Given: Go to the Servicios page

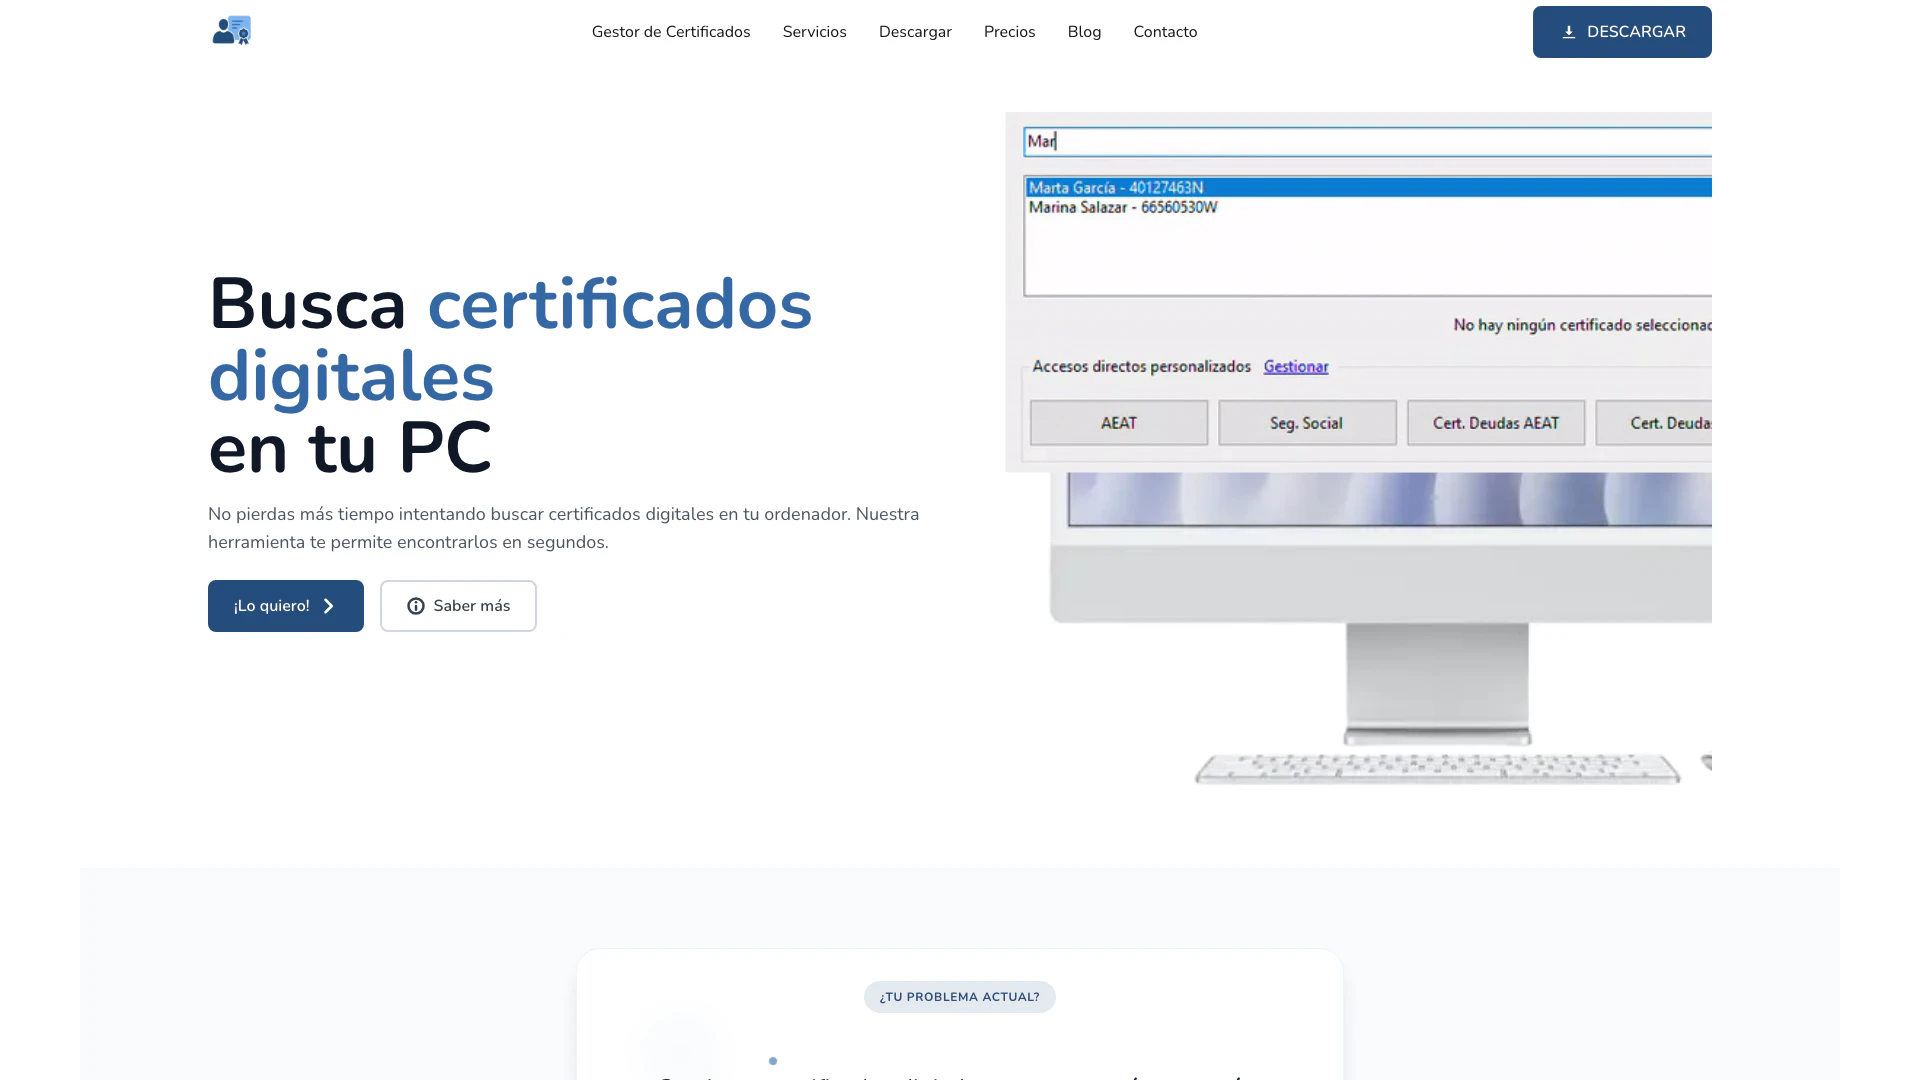Looking at the screenshot, I should pos(814,32).
